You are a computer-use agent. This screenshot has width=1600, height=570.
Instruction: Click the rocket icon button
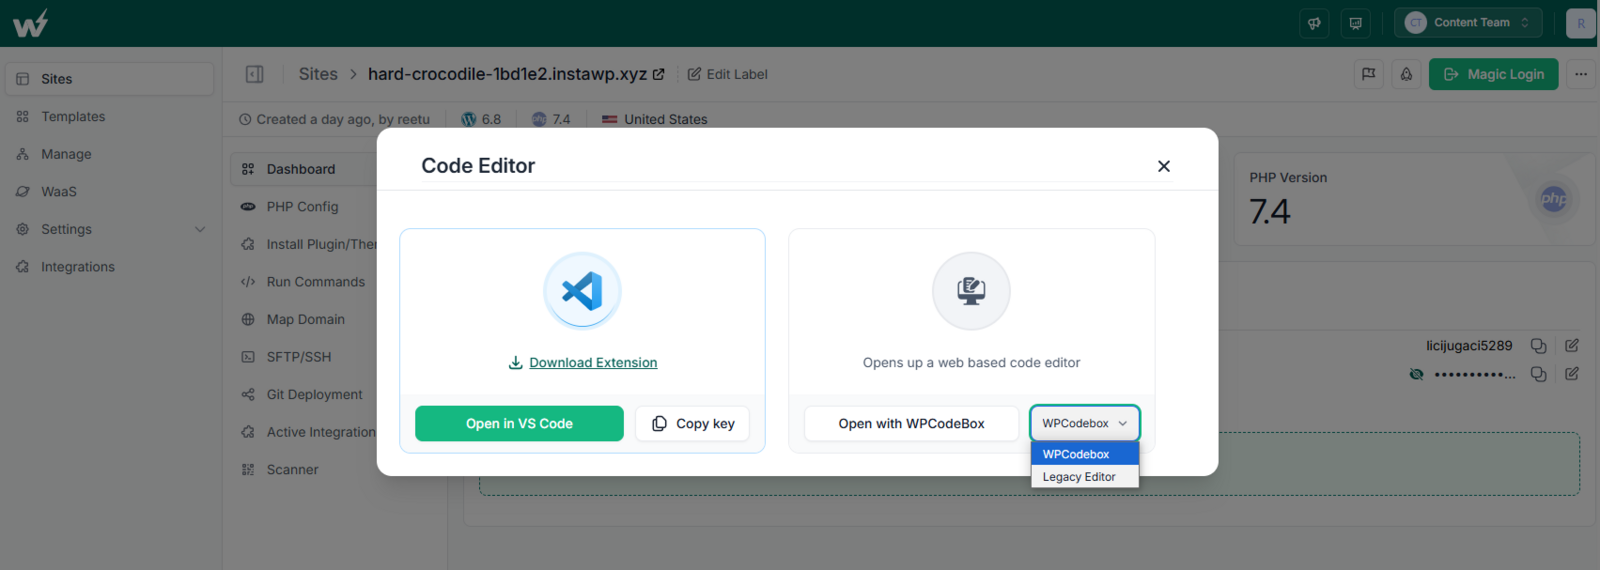click(x=1406, y=74)
